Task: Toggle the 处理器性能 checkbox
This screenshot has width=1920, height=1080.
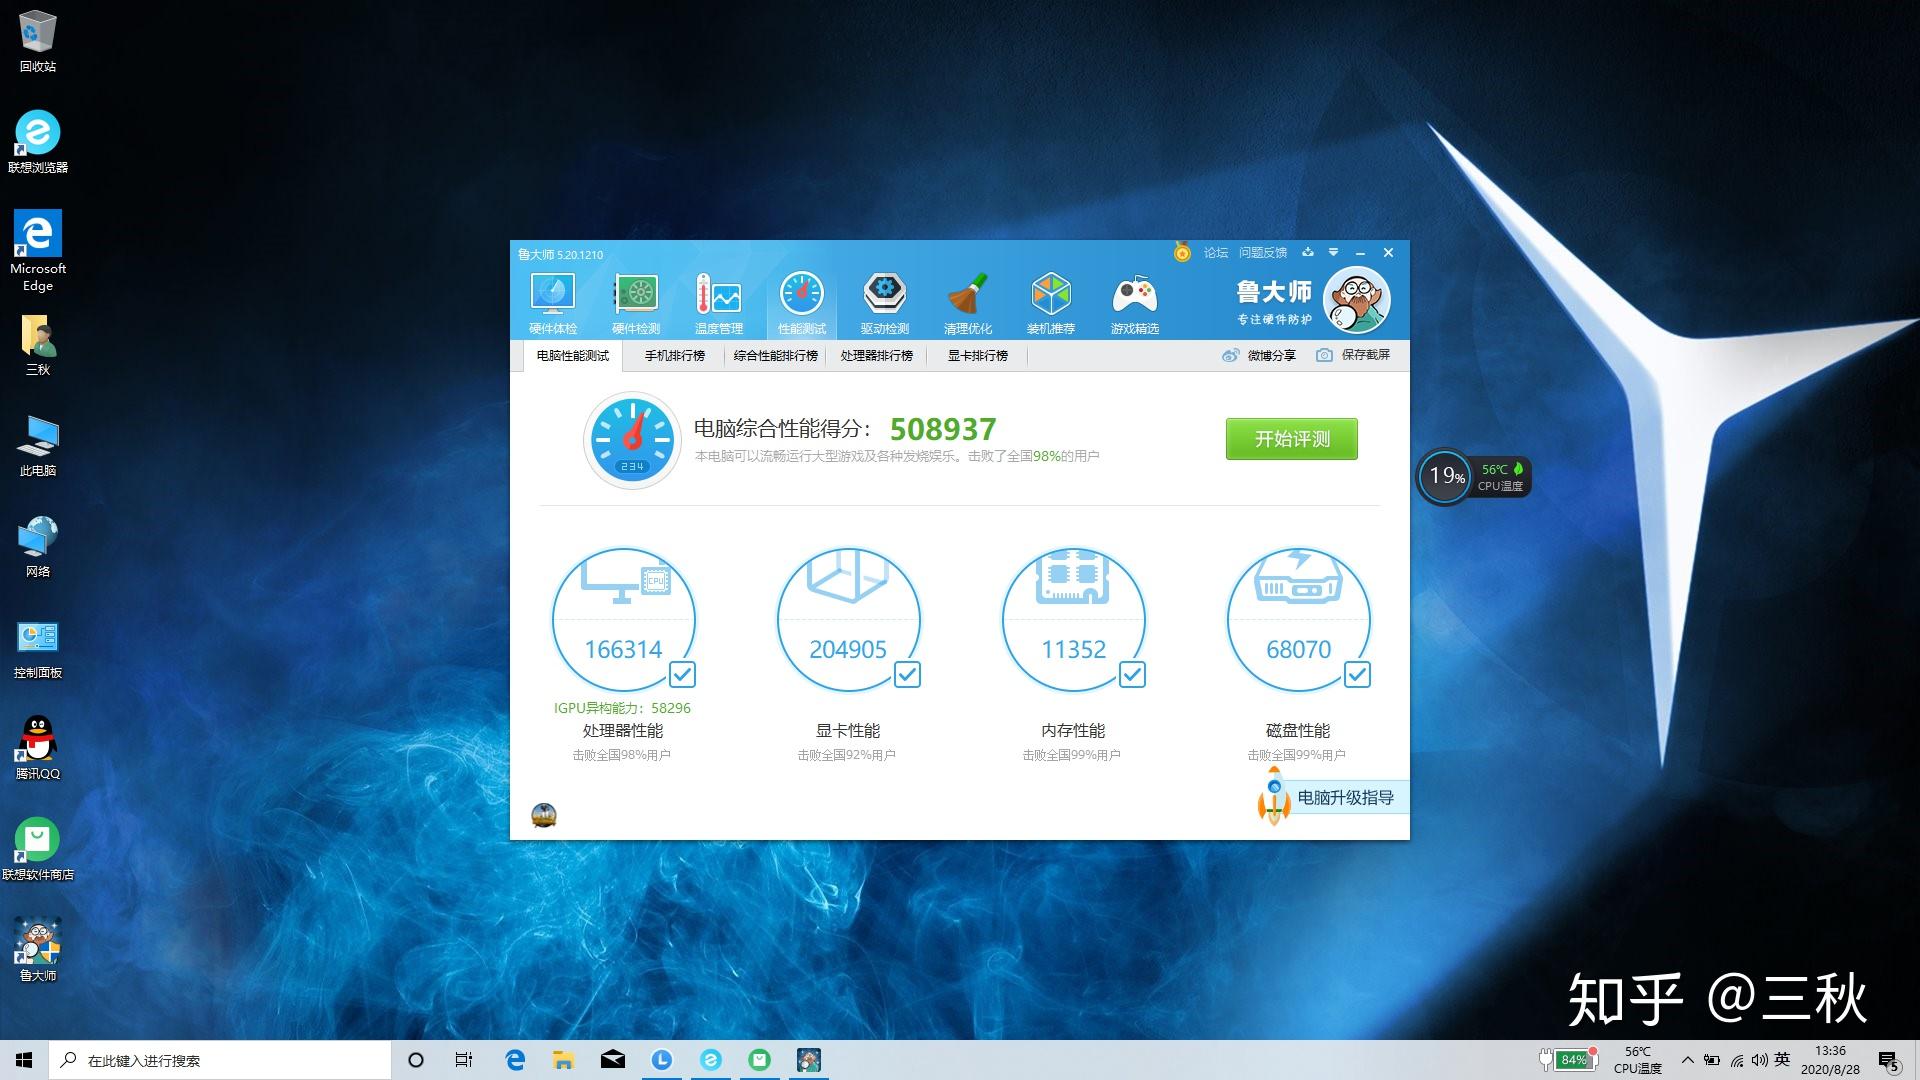Action: tap(682, 675)
